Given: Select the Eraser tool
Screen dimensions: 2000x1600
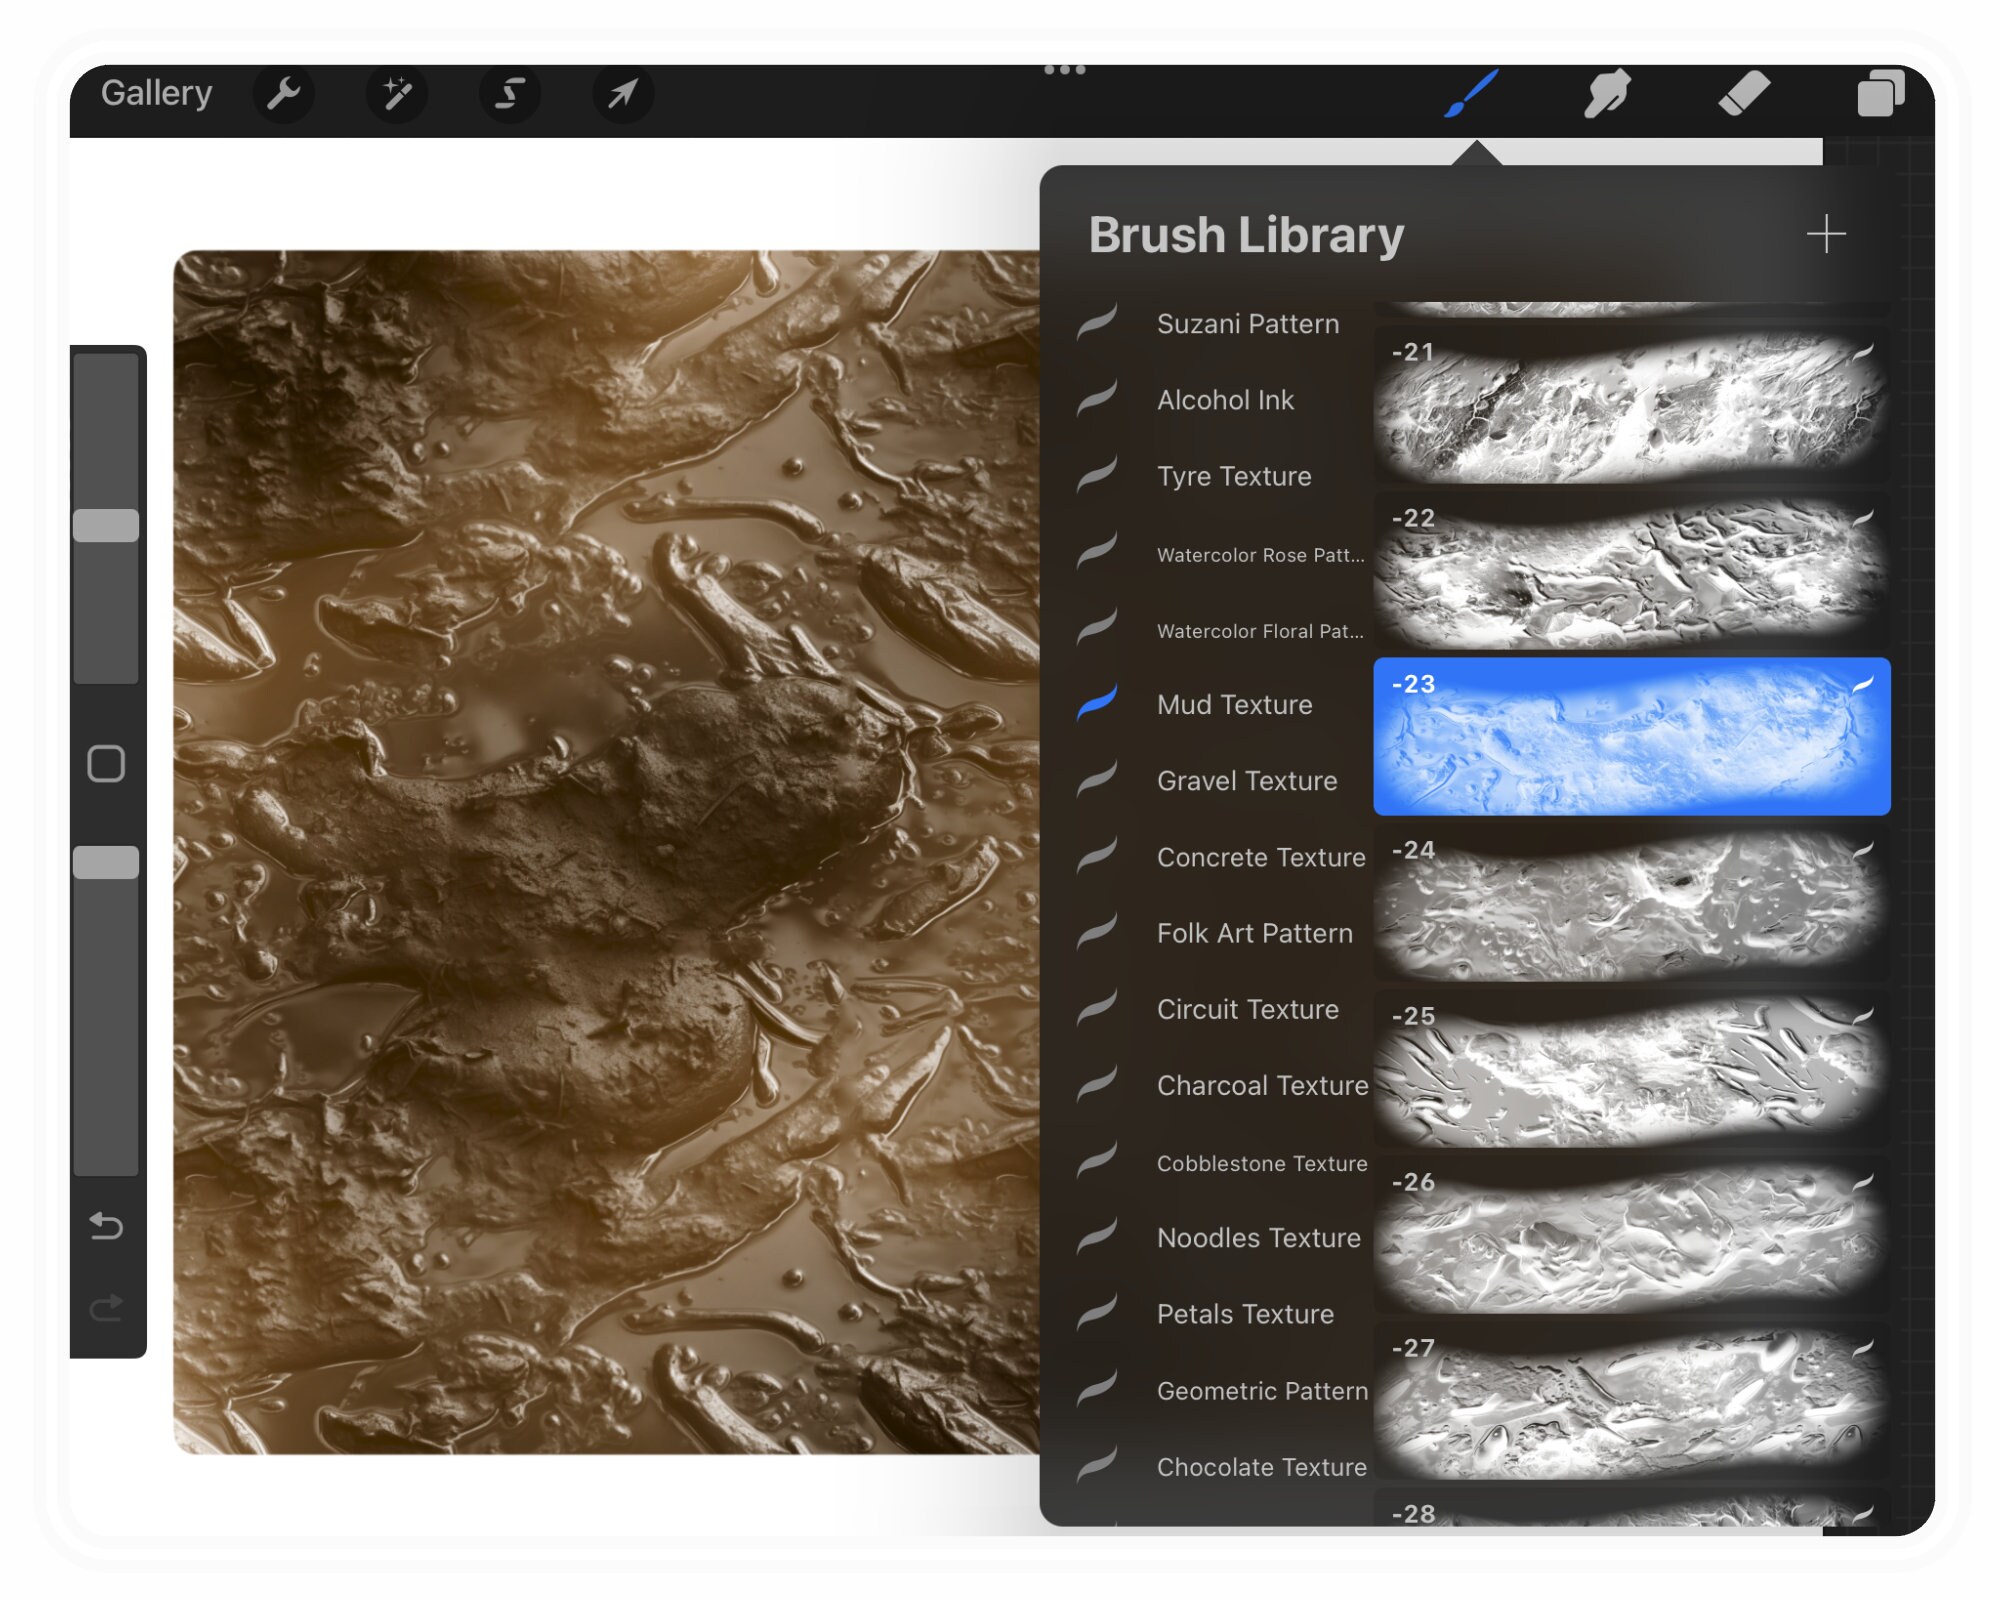Looking at the screenshot, I should click(1744, 93).
